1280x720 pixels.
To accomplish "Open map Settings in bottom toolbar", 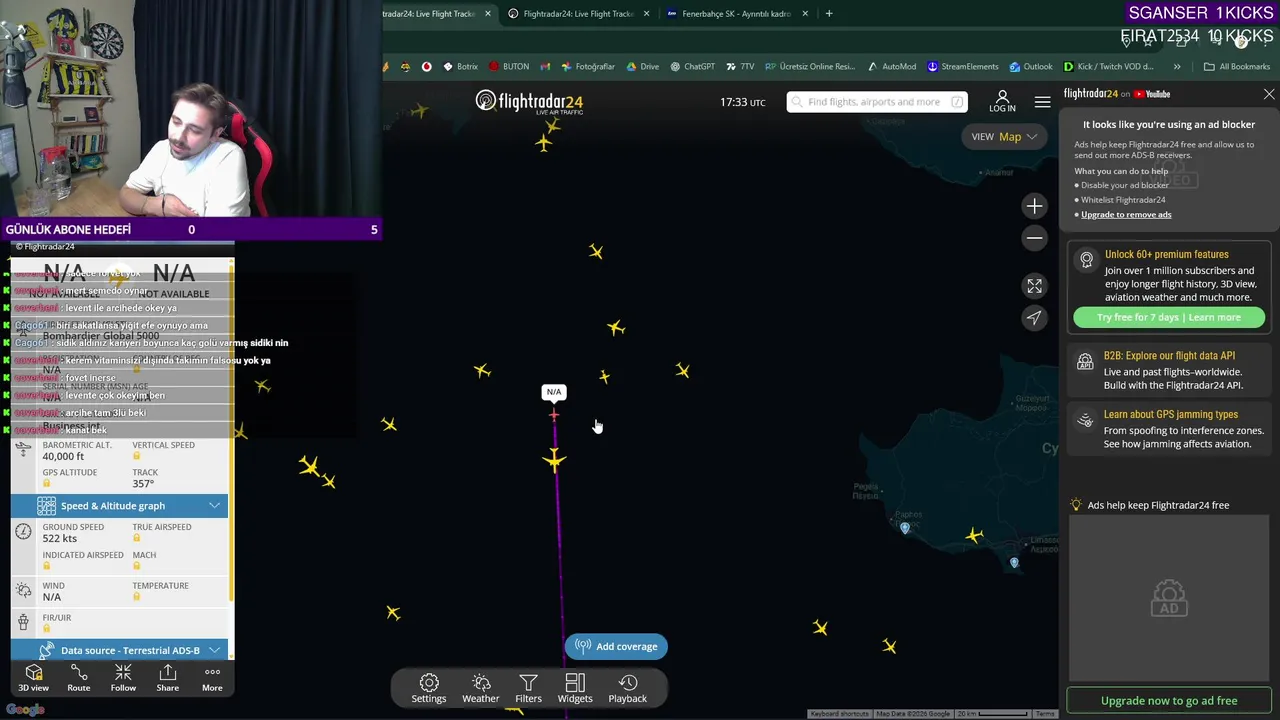I will click(x=428, y=688).
